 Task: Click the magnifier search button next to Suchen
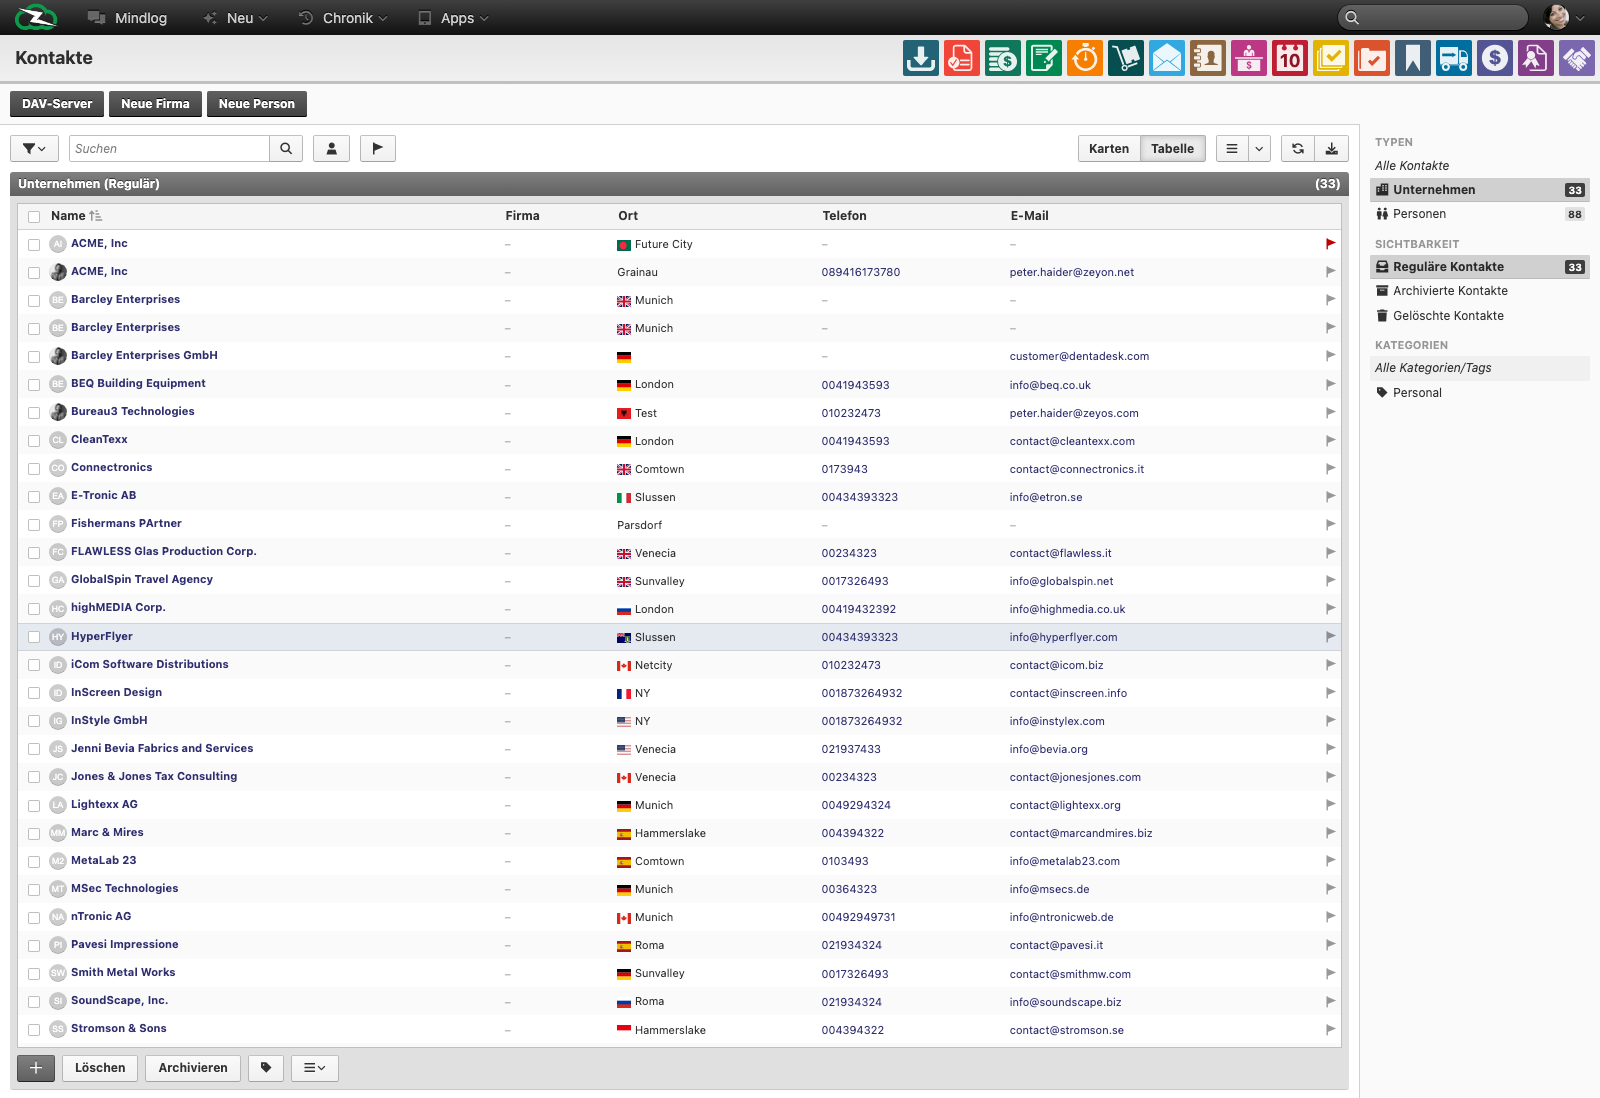[x=286, y=148]
